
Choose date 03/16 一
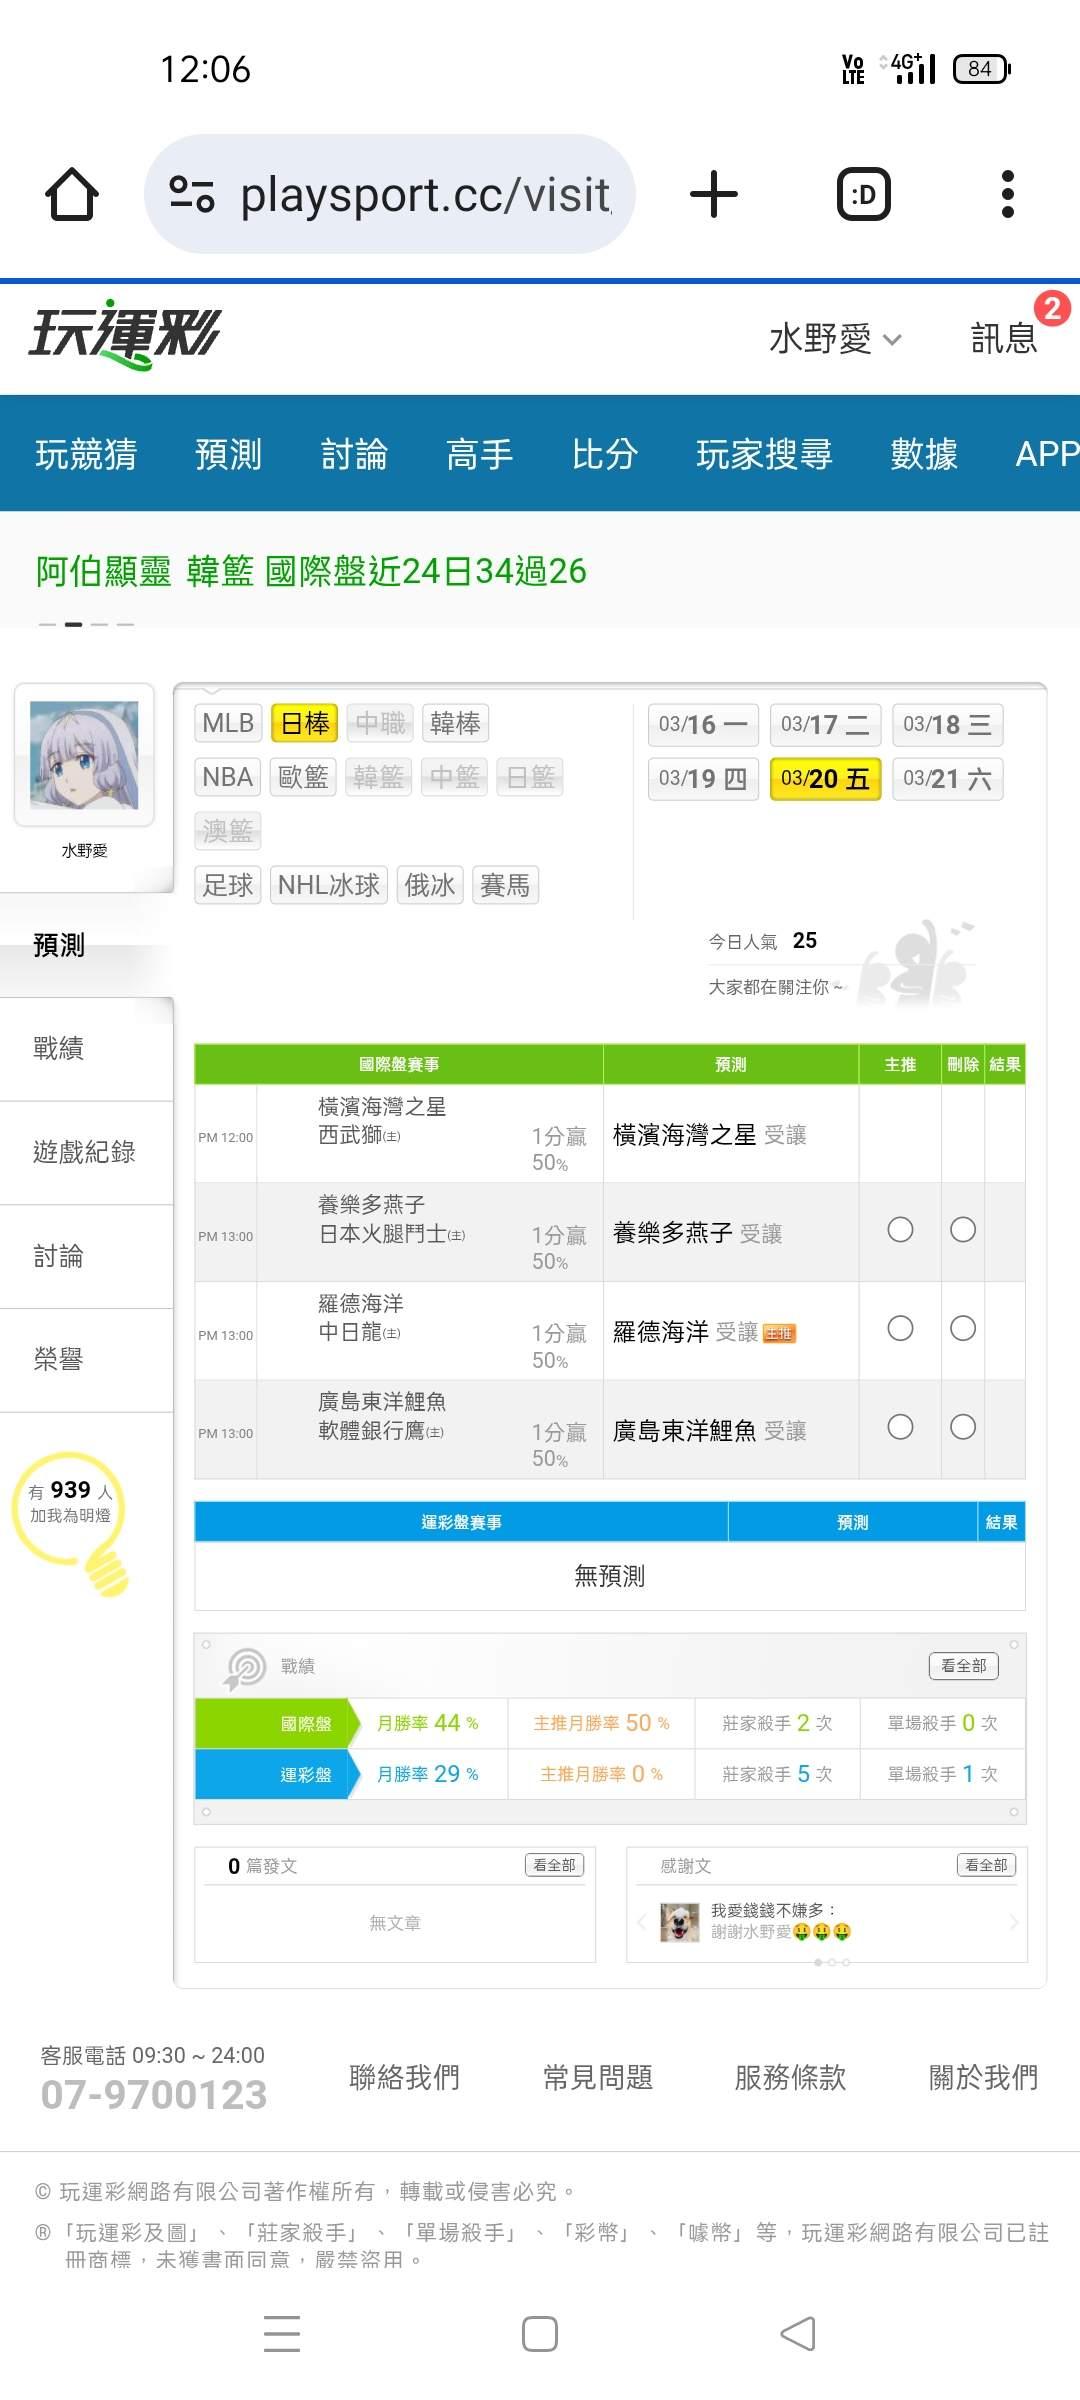point(703,725)
